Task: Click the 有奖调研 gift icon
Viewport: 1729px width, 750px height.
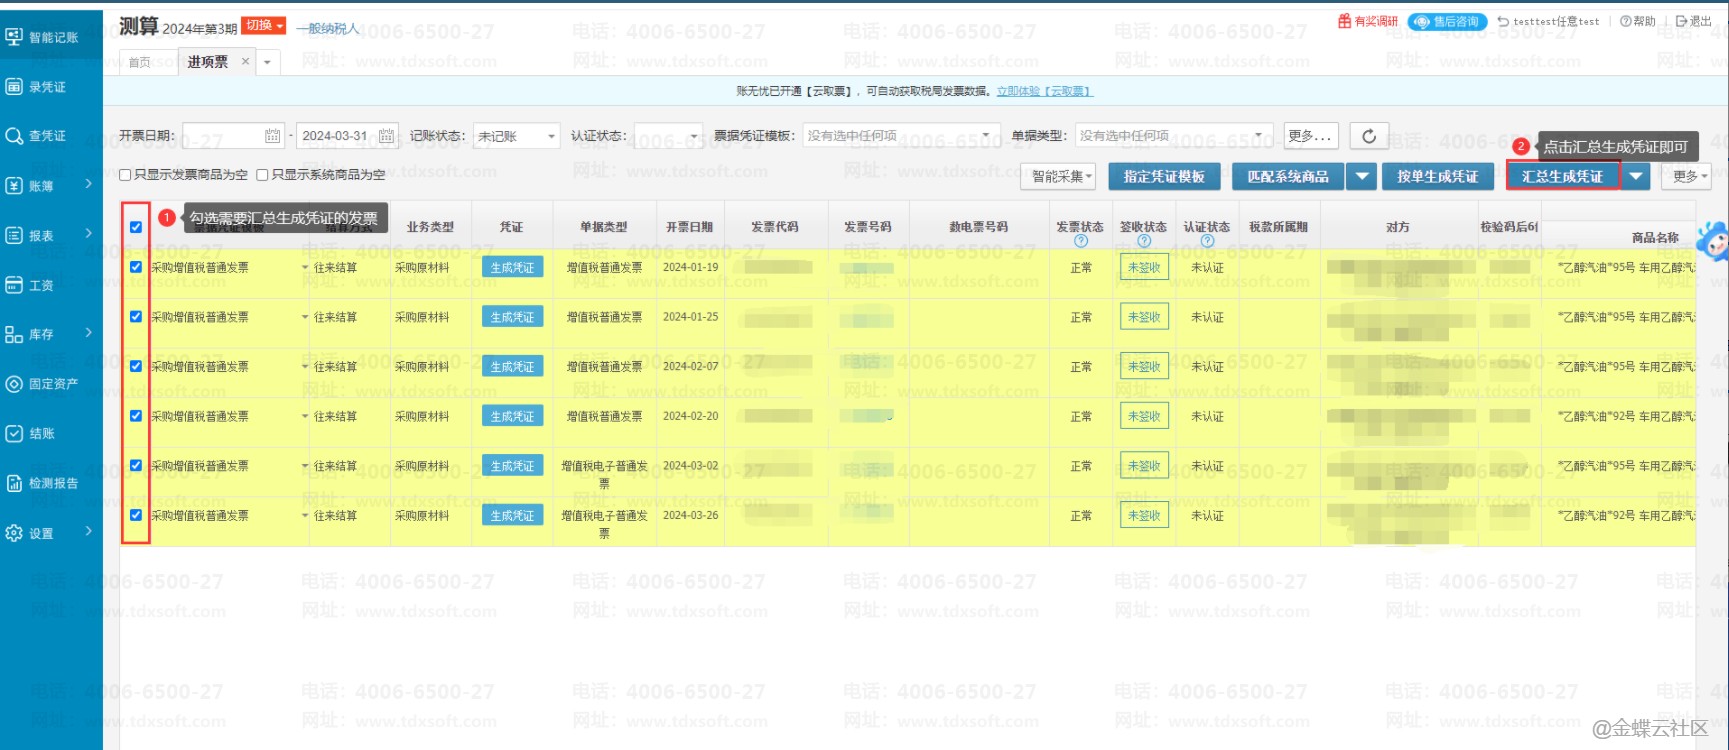Action: 1345,21
